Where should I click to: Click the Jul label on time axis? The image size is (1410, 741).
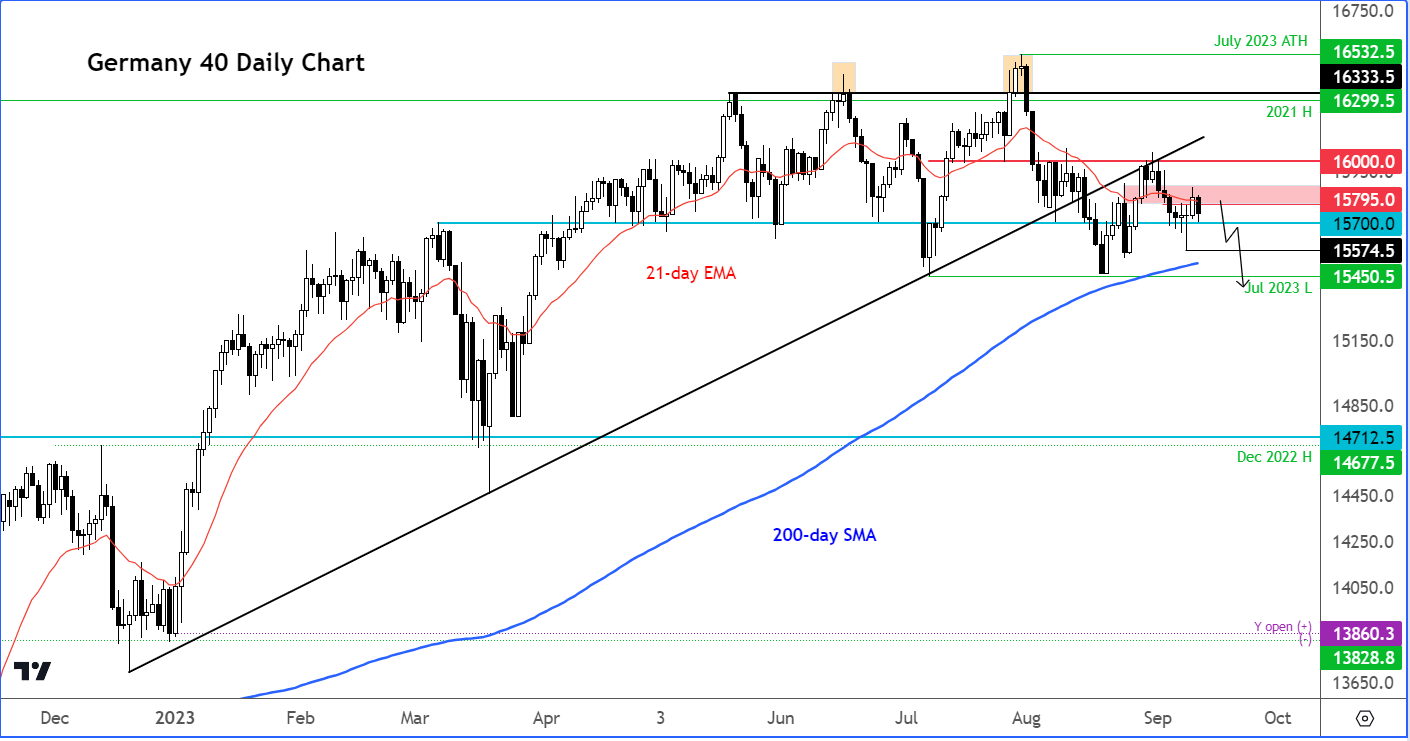[x=906, y=718]
